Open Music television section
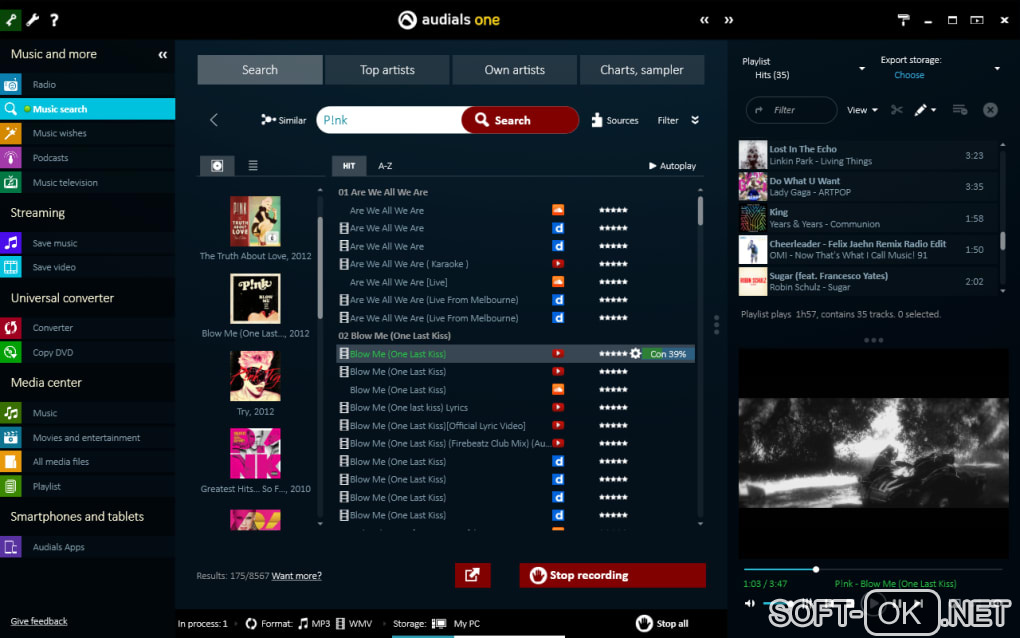The width and height of the screenshot is (1020, 638). click(87, 183)
